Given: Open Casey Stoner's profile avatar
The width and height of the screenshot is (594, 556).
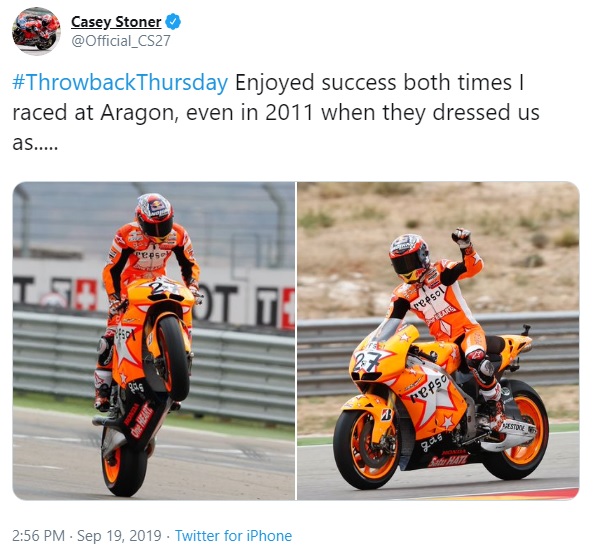Looking at the screenshot, I should click(x=36, y=31).
